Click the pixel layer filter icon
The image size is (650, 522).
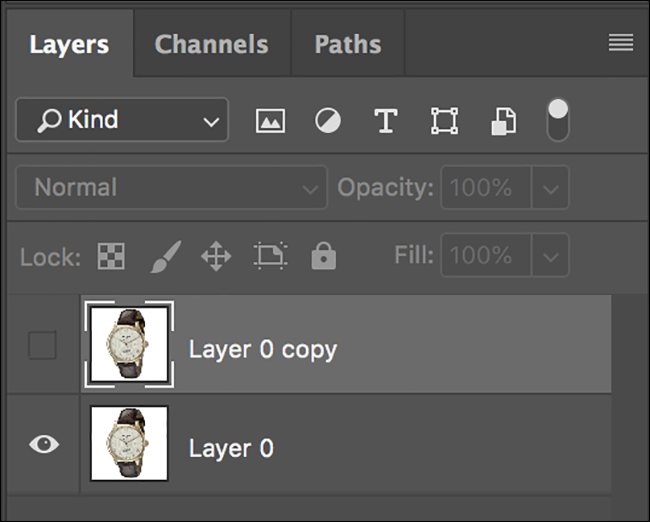269,122
